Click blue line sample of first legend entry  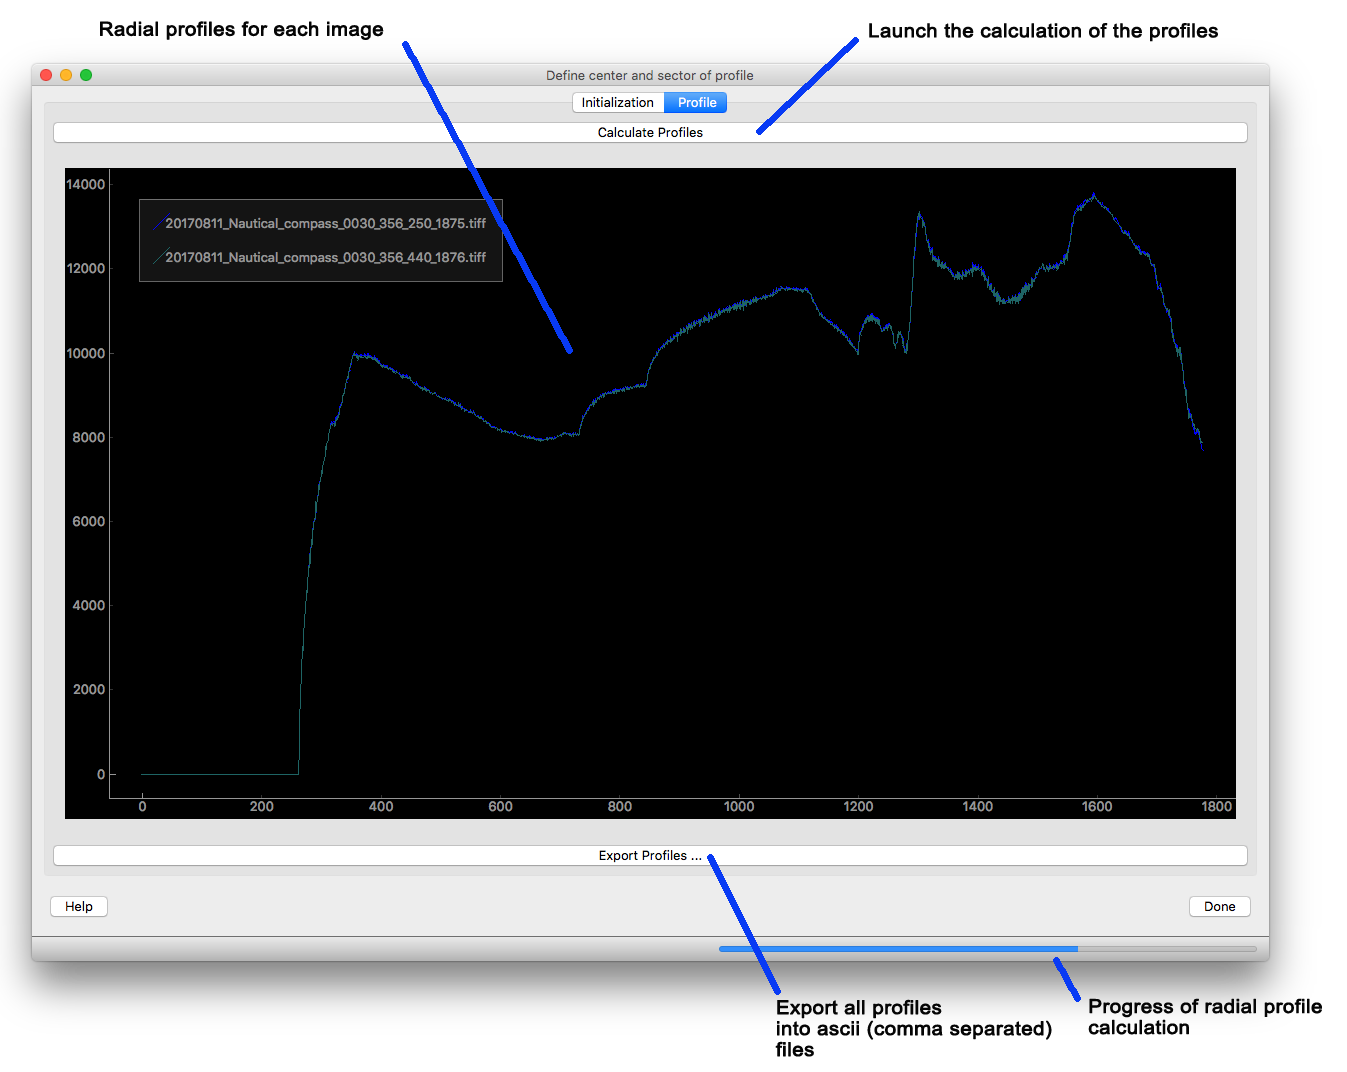pyautogui.click(x=158, y=224)
